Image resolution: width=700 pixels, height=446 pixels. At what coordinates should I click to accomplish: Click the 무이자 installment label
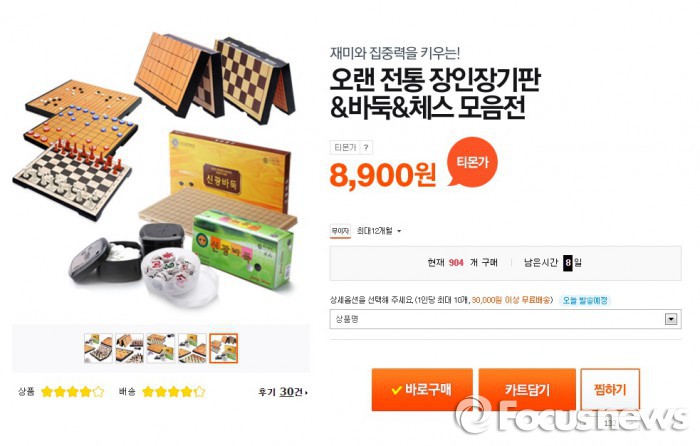[x=340, y=231]
